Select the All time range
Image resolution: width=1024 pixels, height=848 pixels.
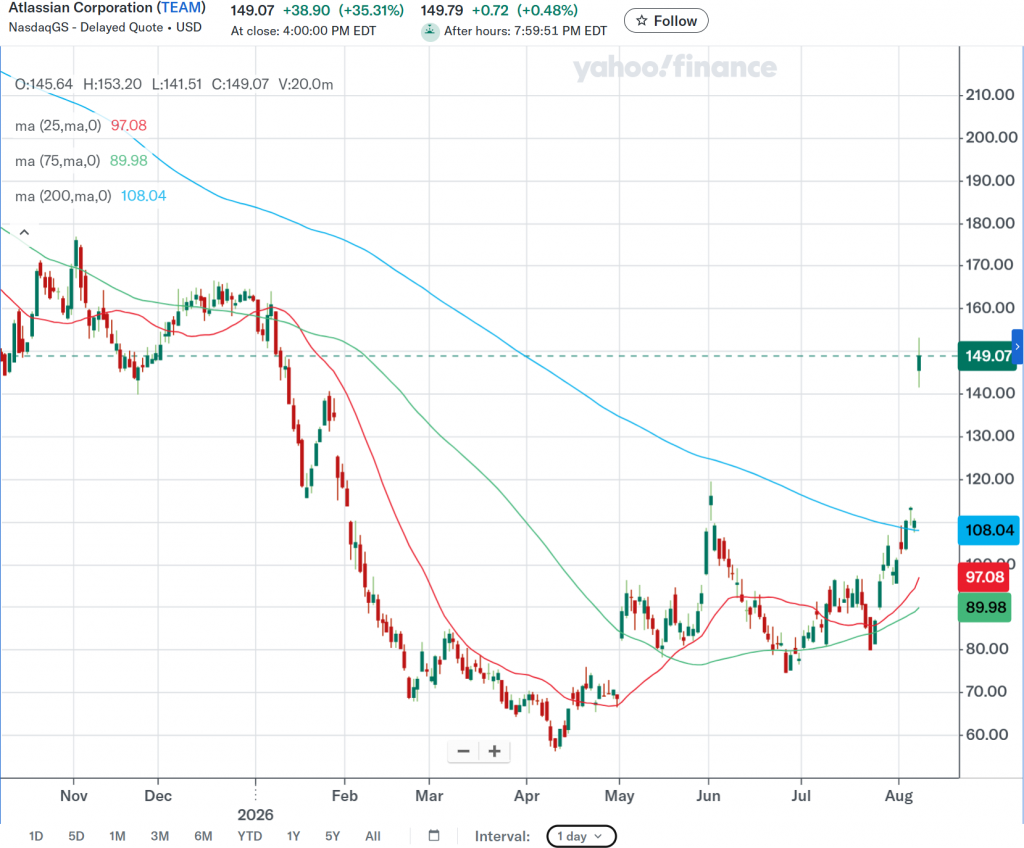[373, 836]
